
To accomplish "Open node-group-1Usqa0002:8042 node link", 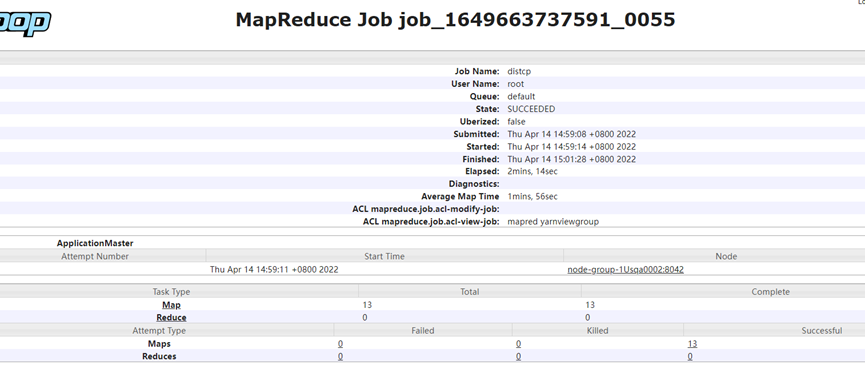I will coord(626,270).
